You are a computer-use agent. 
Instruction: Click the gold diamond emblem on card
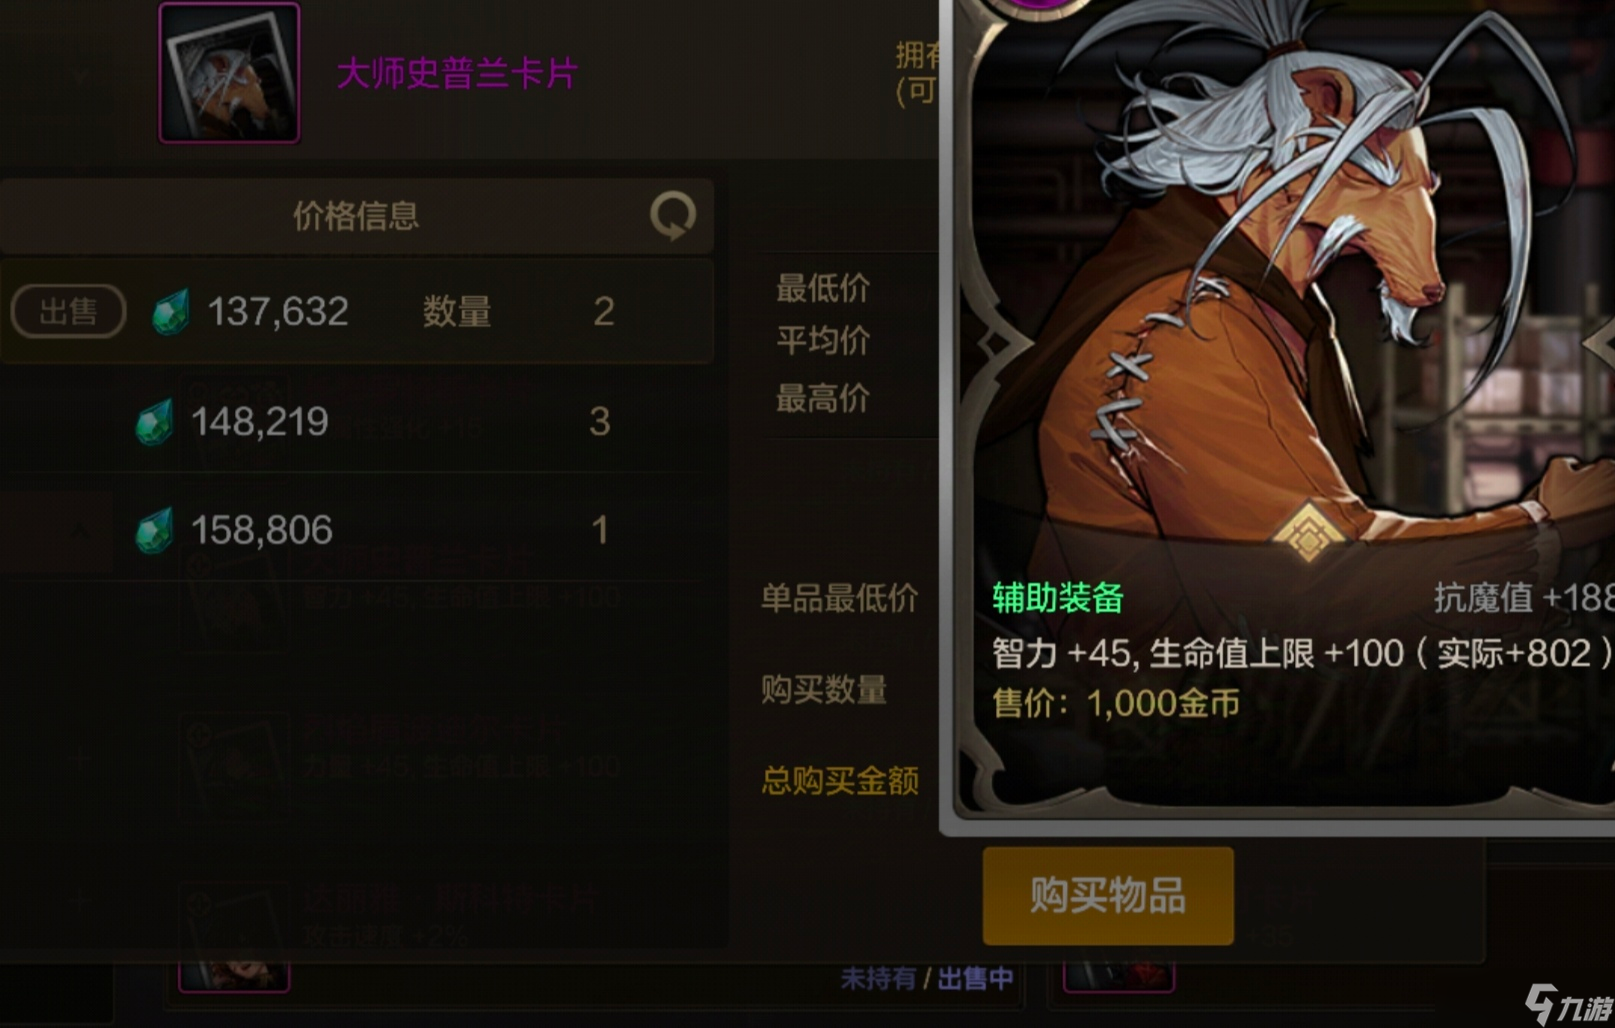(1308, 533)
